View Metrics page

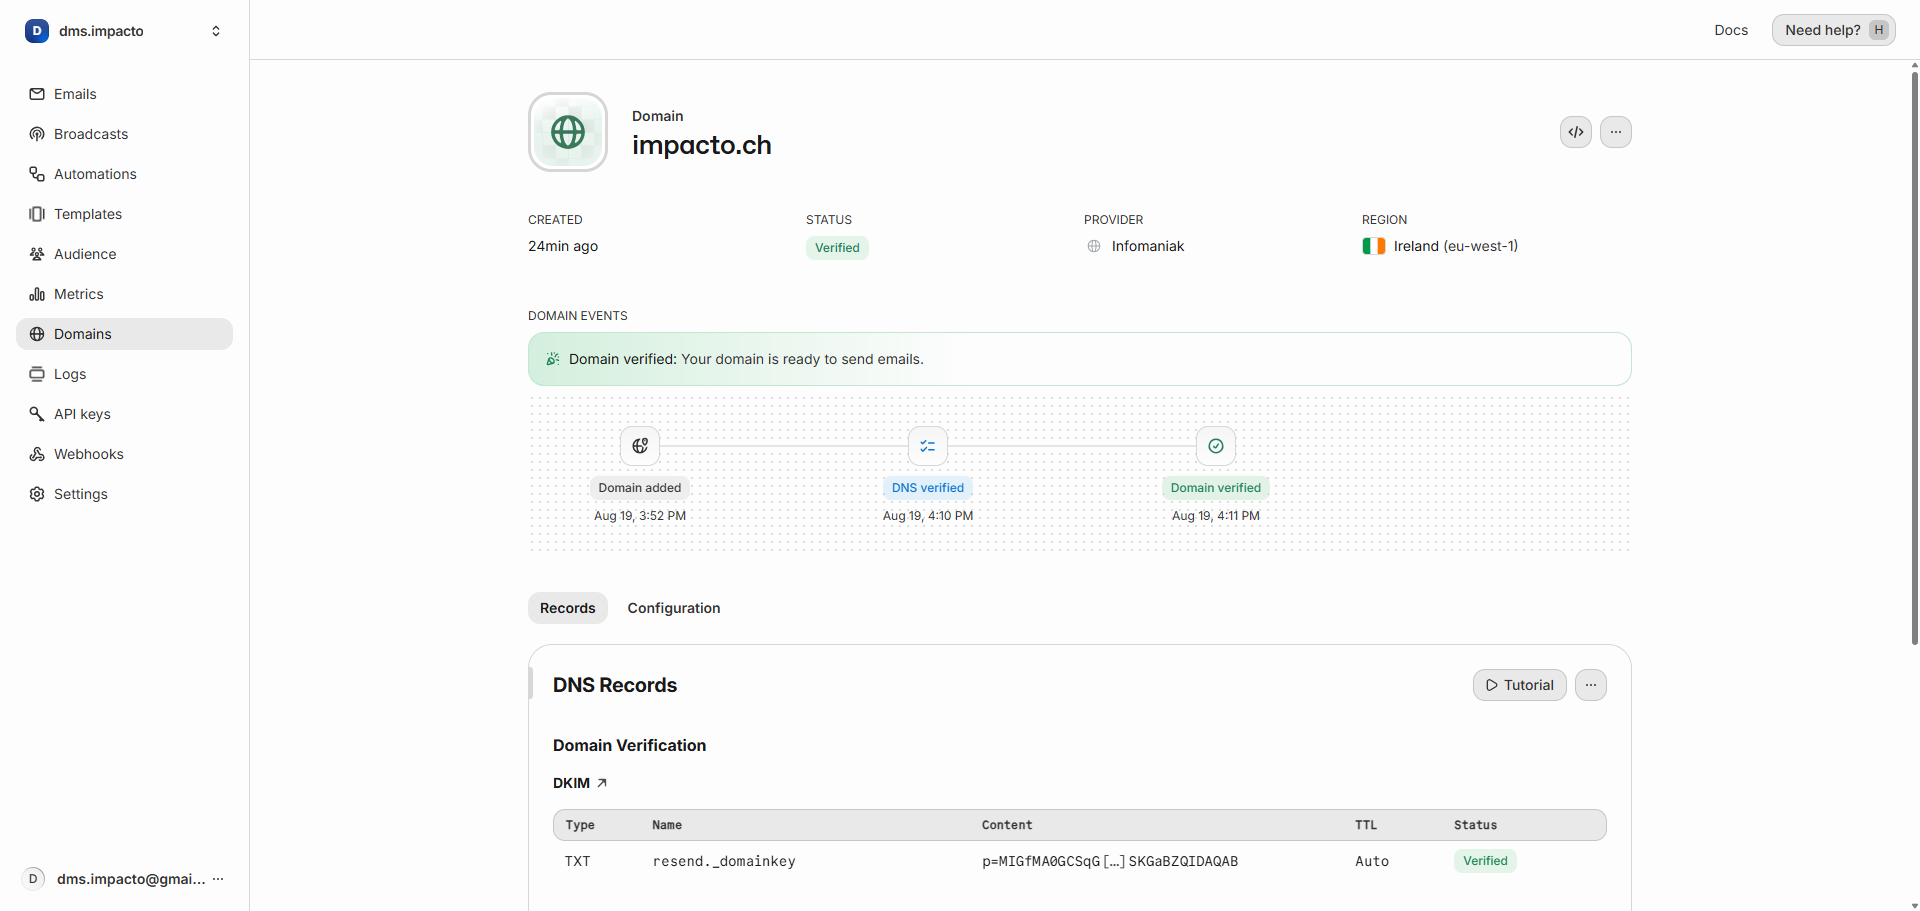point(124,294)
